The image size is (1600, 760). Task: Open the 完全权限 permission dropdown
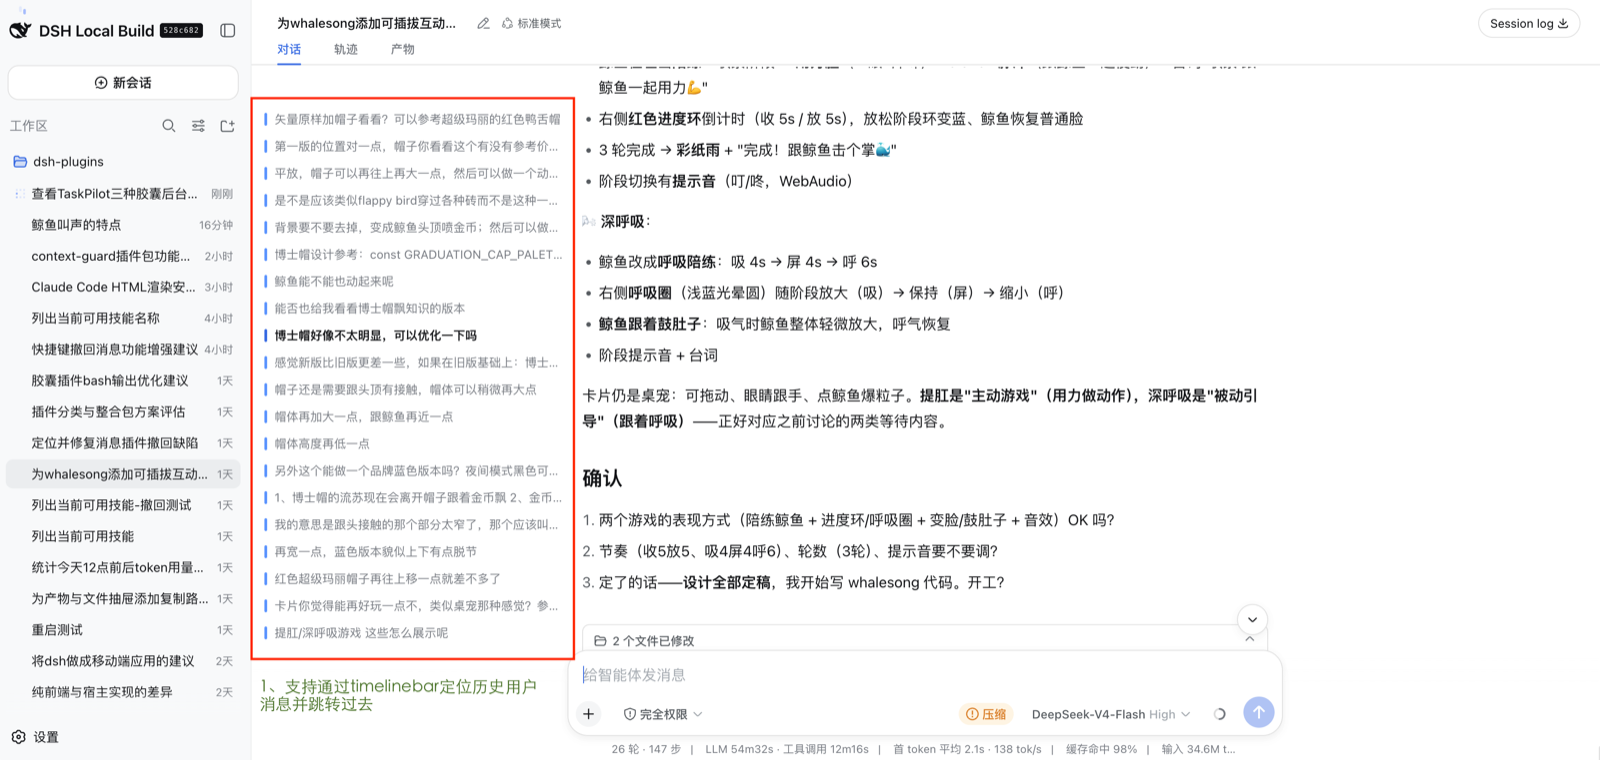pos(663,714)
